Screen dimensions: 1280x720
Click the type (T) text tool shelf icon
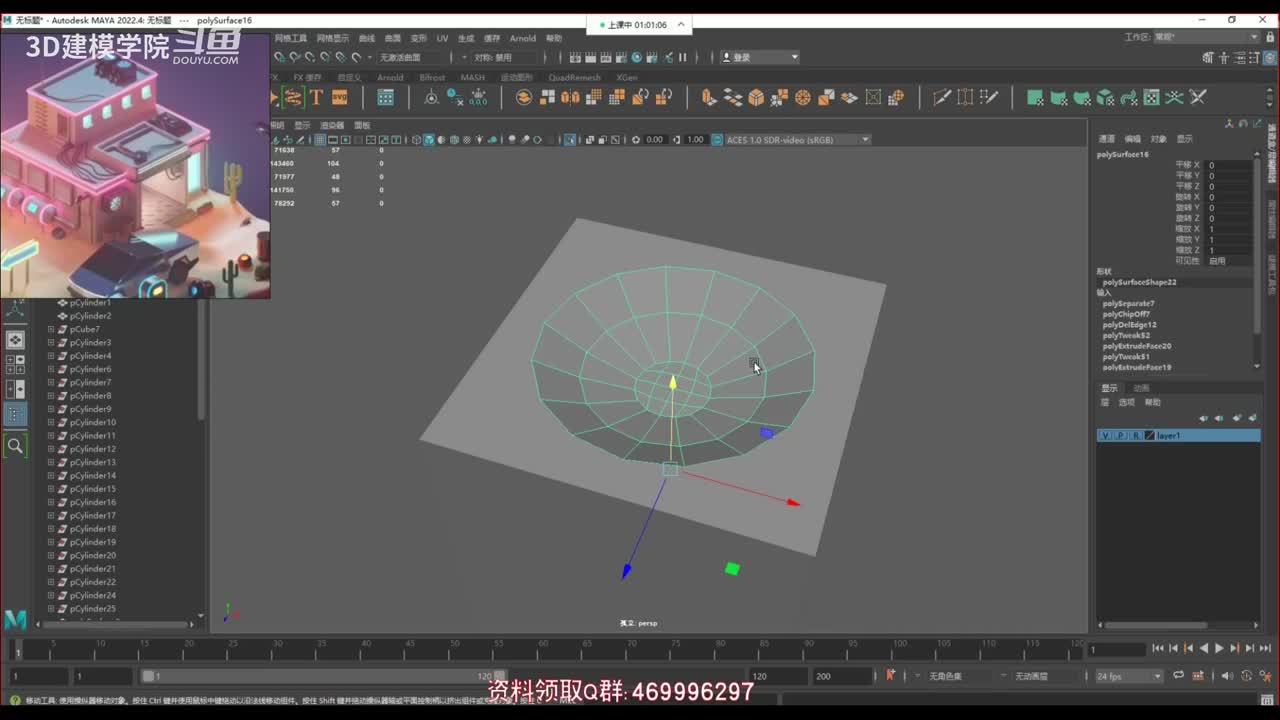pos(316,97)
